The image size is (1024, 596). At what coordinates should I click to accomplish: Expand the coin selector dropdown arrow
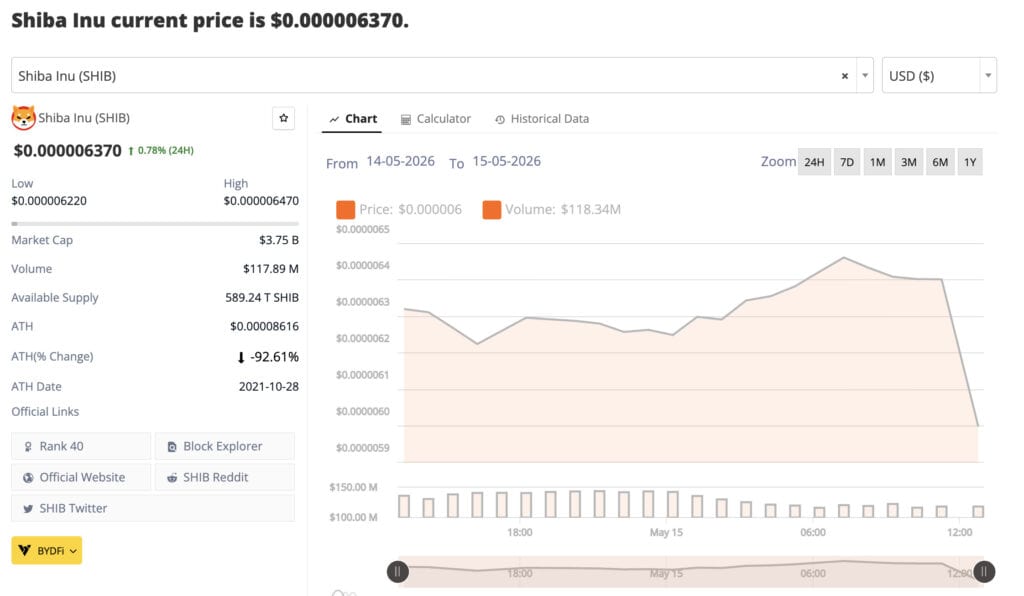865,76
